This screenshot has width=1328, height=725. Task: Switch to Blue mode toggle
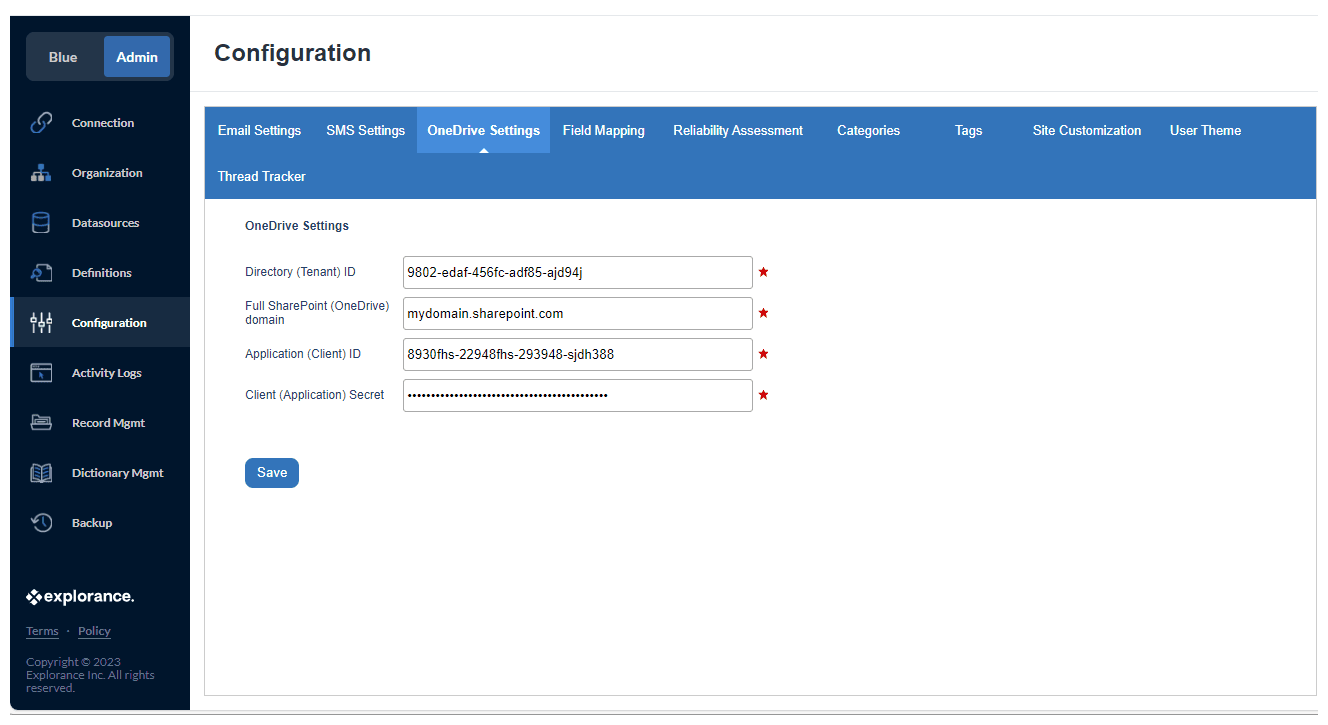tap(63, 57)
